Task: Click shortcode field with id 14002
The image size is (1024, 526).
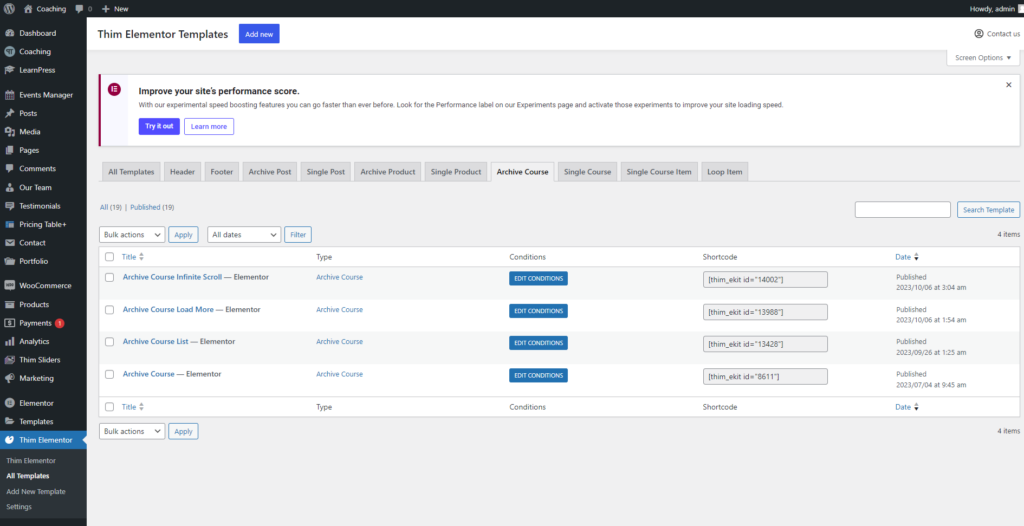Action: [765, 279]
